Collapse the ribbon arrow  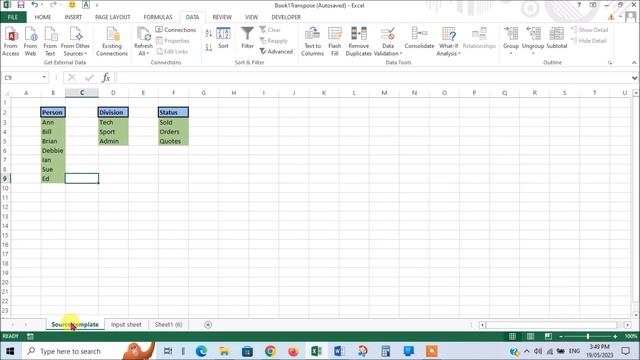point(634,63)
